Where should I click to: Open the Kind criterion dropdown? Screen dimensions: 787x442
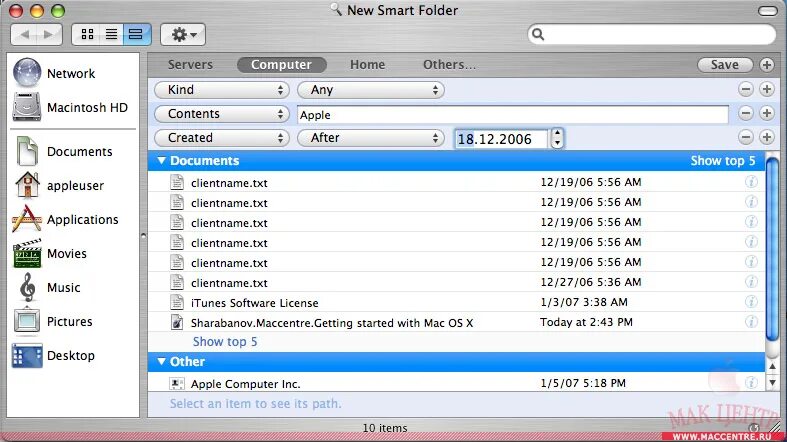coord(222,90)
